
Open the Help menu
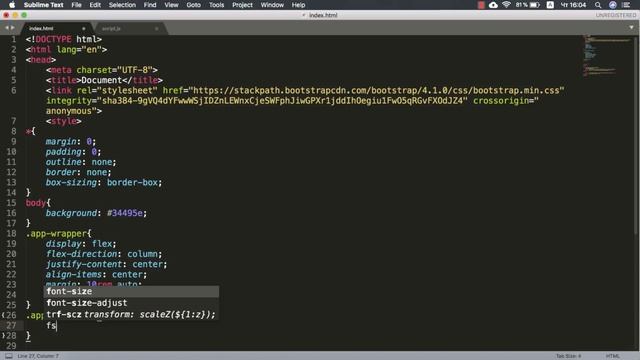tap(298, 5)
